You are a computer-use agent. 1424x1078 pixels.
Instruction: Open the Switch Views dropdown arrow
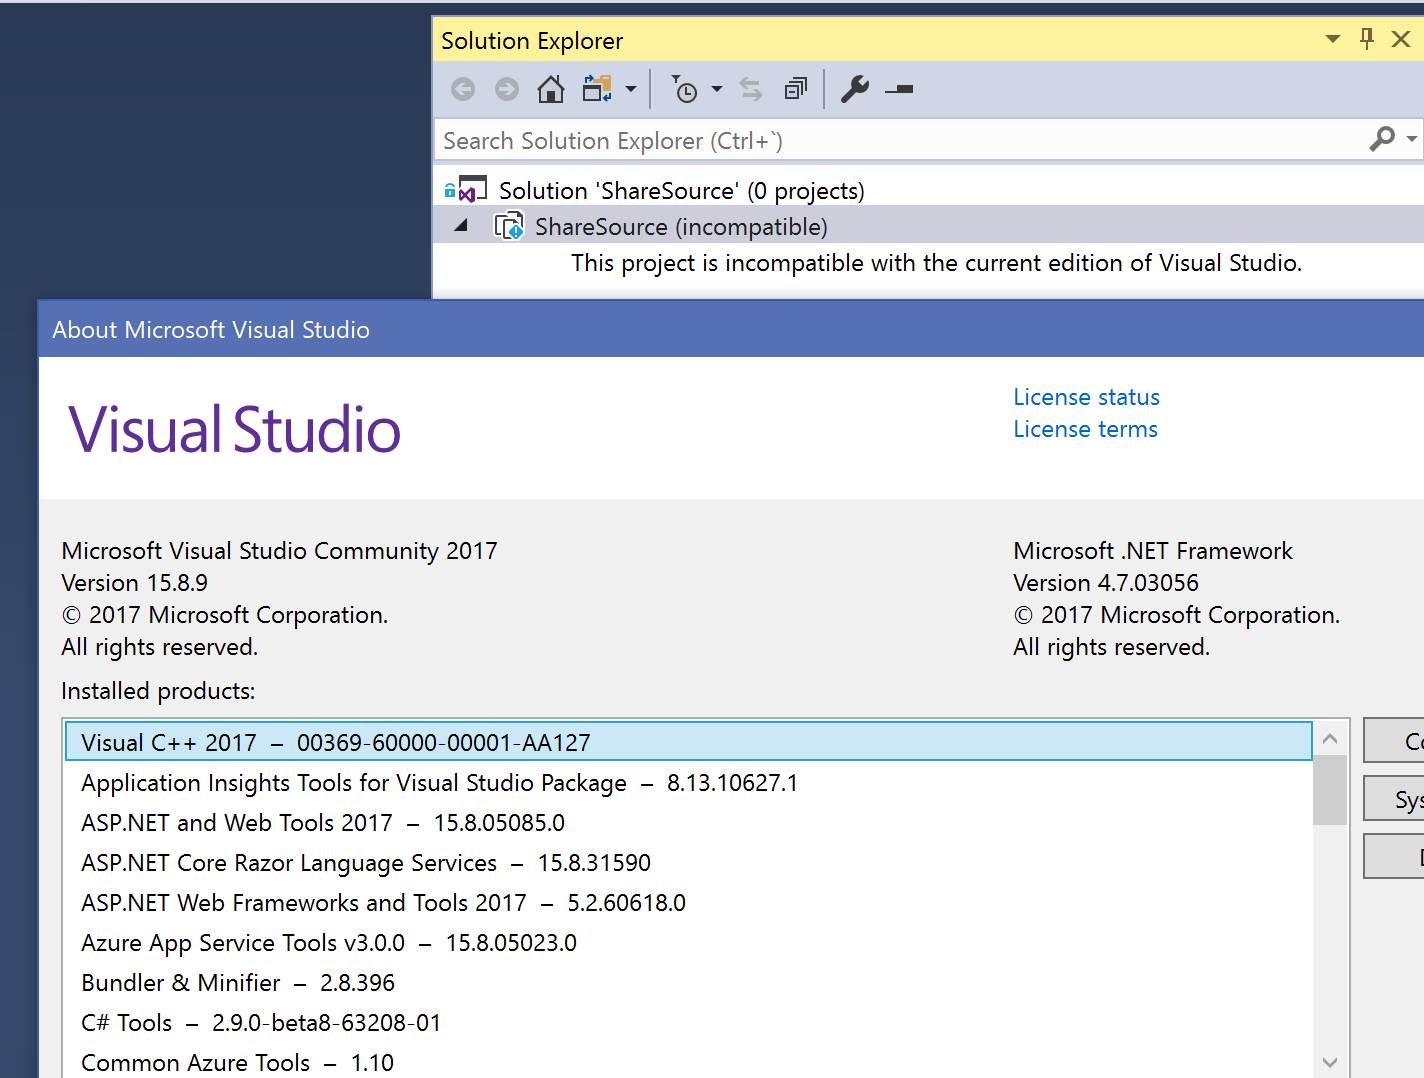click(632, 89)
